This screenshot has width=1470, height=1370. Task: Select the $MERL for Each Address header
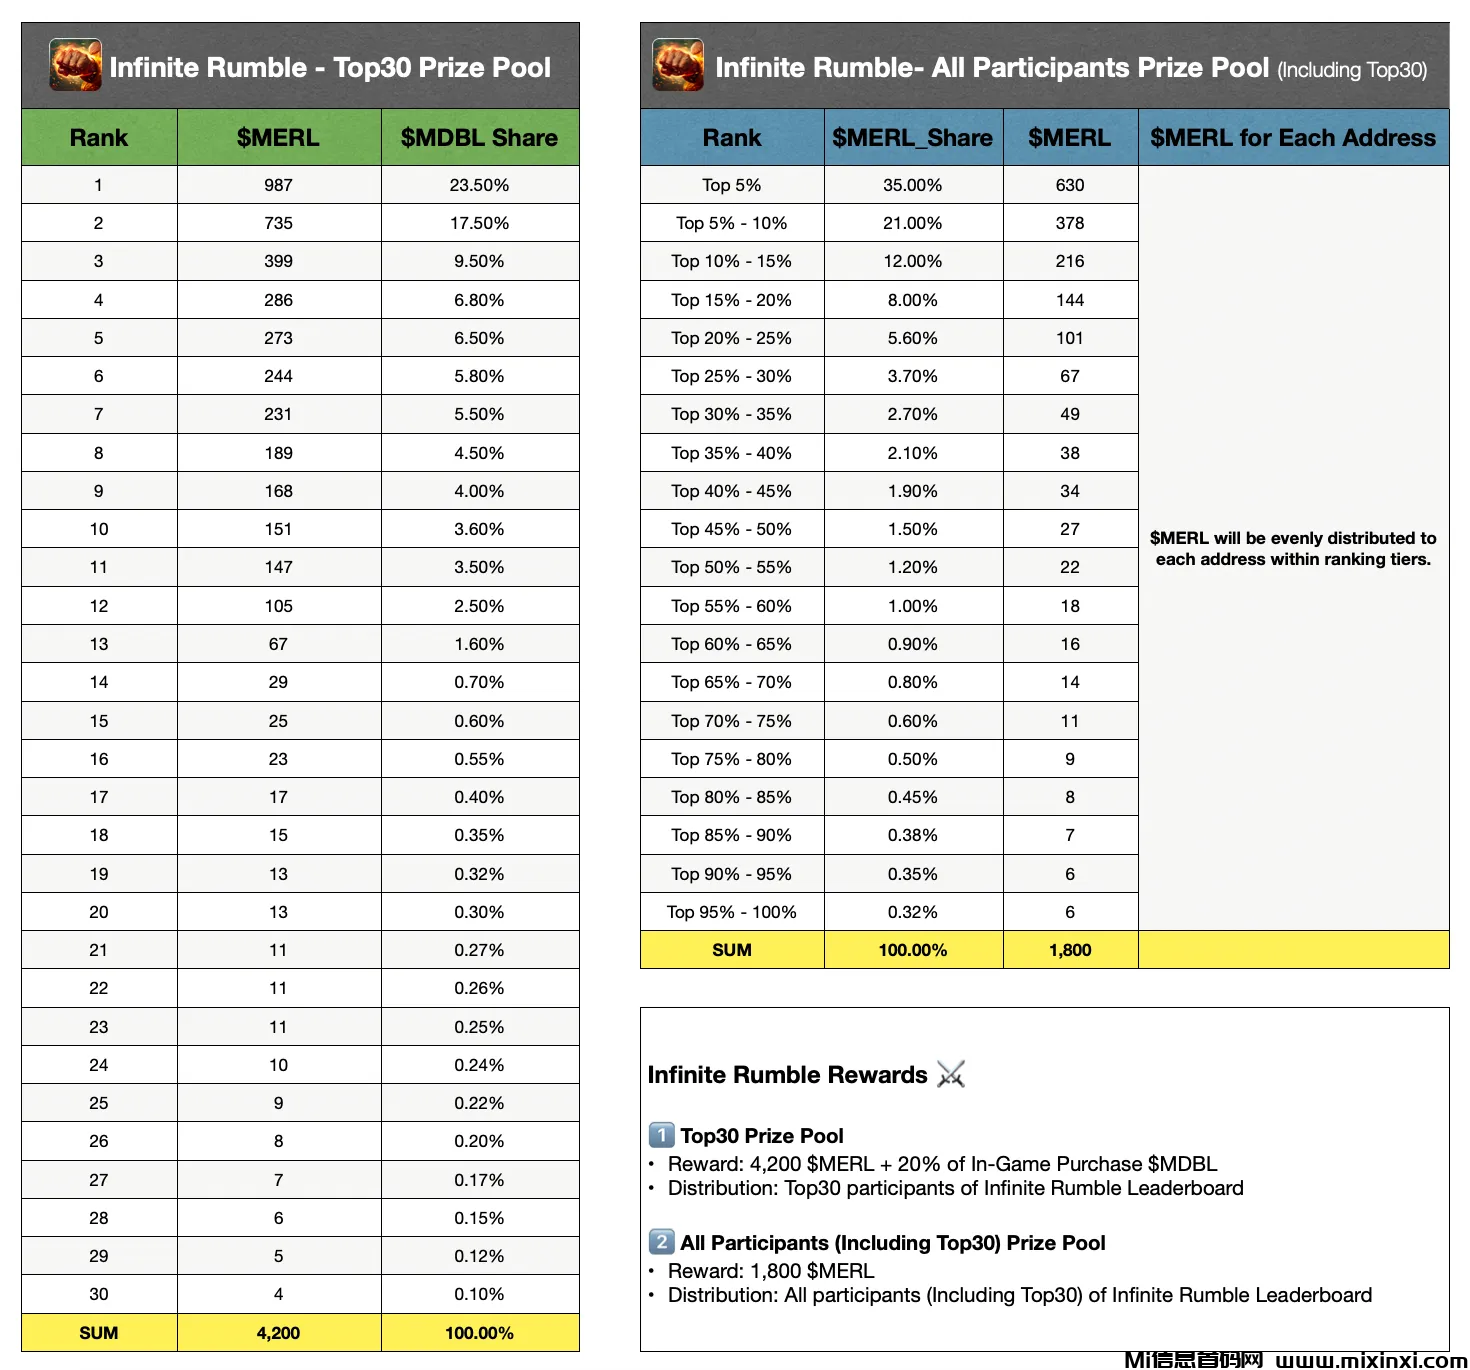1292,138
